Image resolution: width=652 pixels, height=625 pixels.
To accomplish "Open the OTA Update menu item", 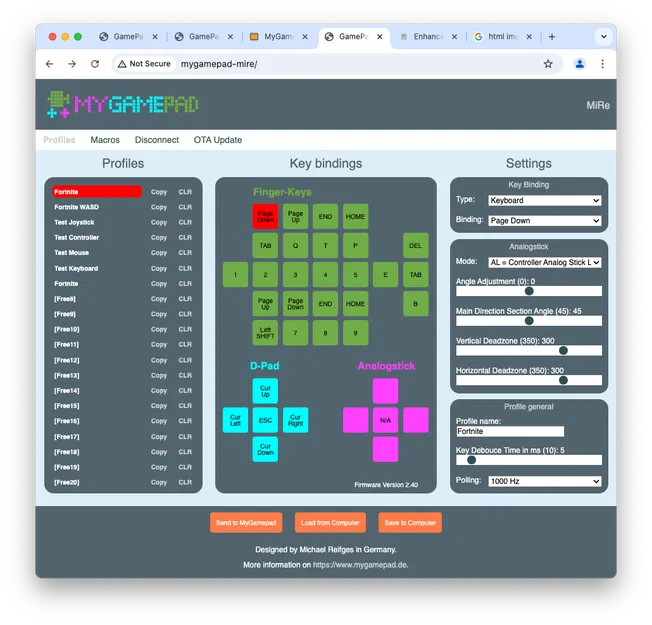I will 218,140.
